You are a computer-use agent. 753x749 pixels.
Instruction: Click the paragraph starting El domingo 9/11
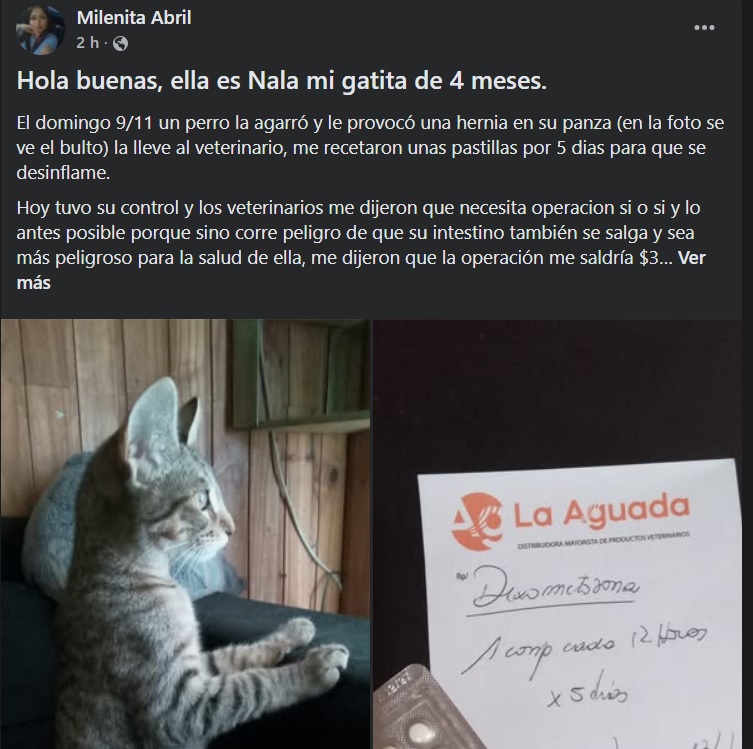click(370, 148)
